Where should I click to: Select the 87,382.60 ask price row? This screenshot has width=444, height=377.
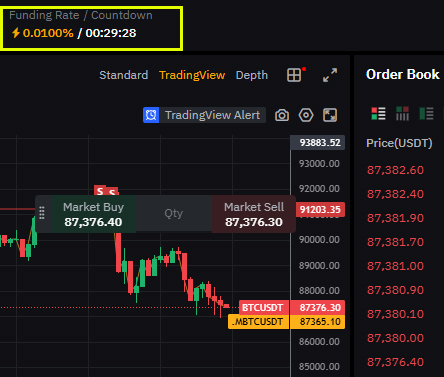click(x=395, y=170)
